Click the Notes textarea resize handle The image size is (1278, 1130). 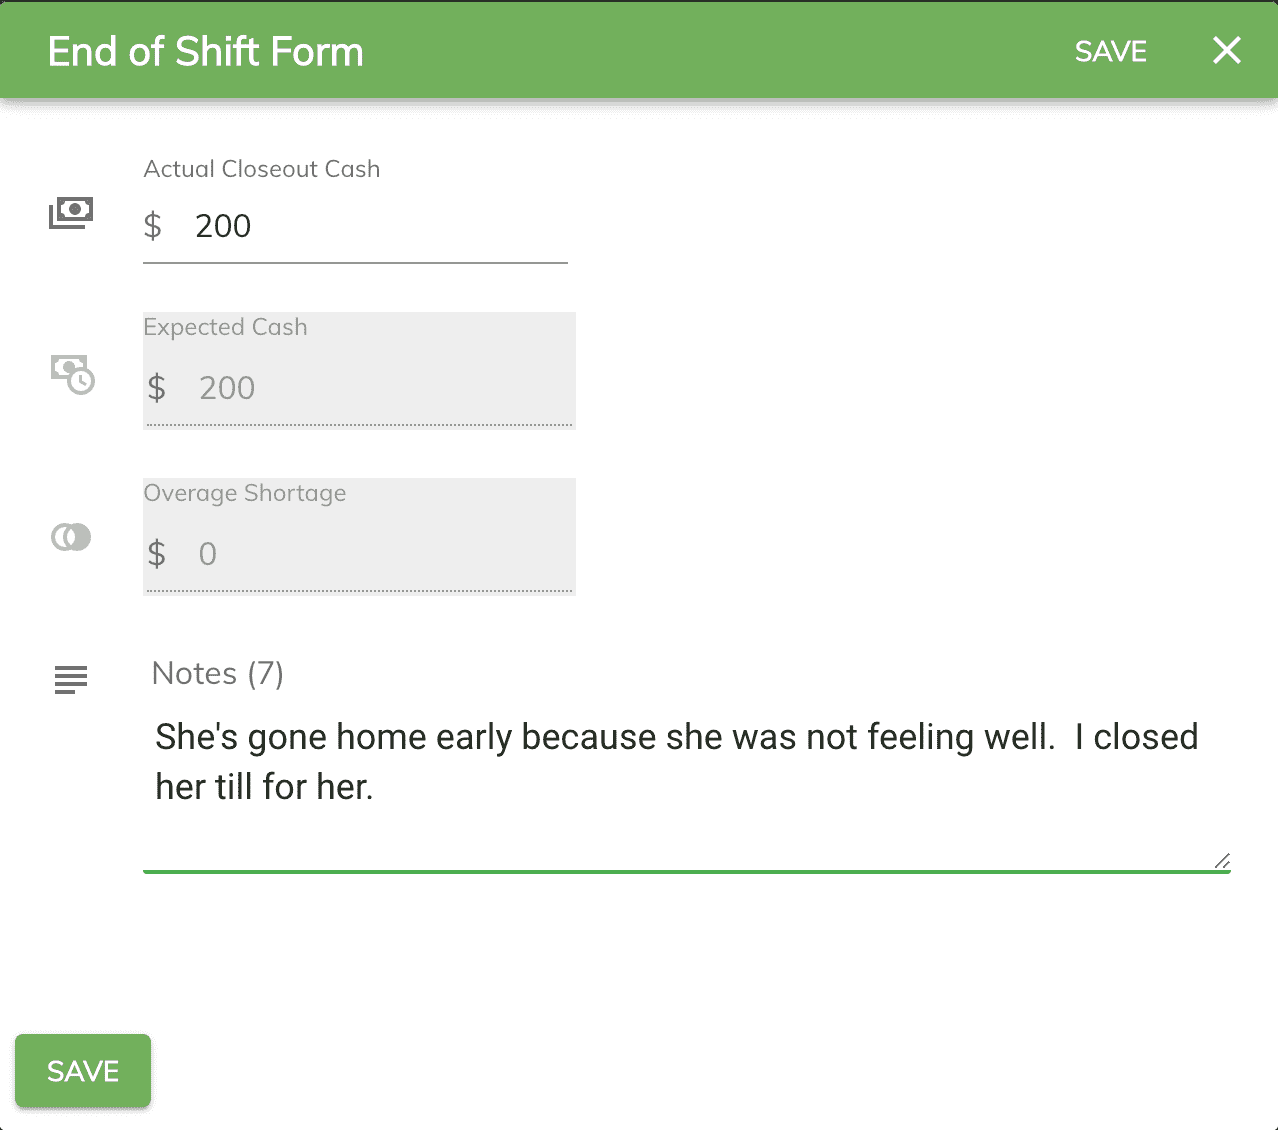pos(1222,860)
